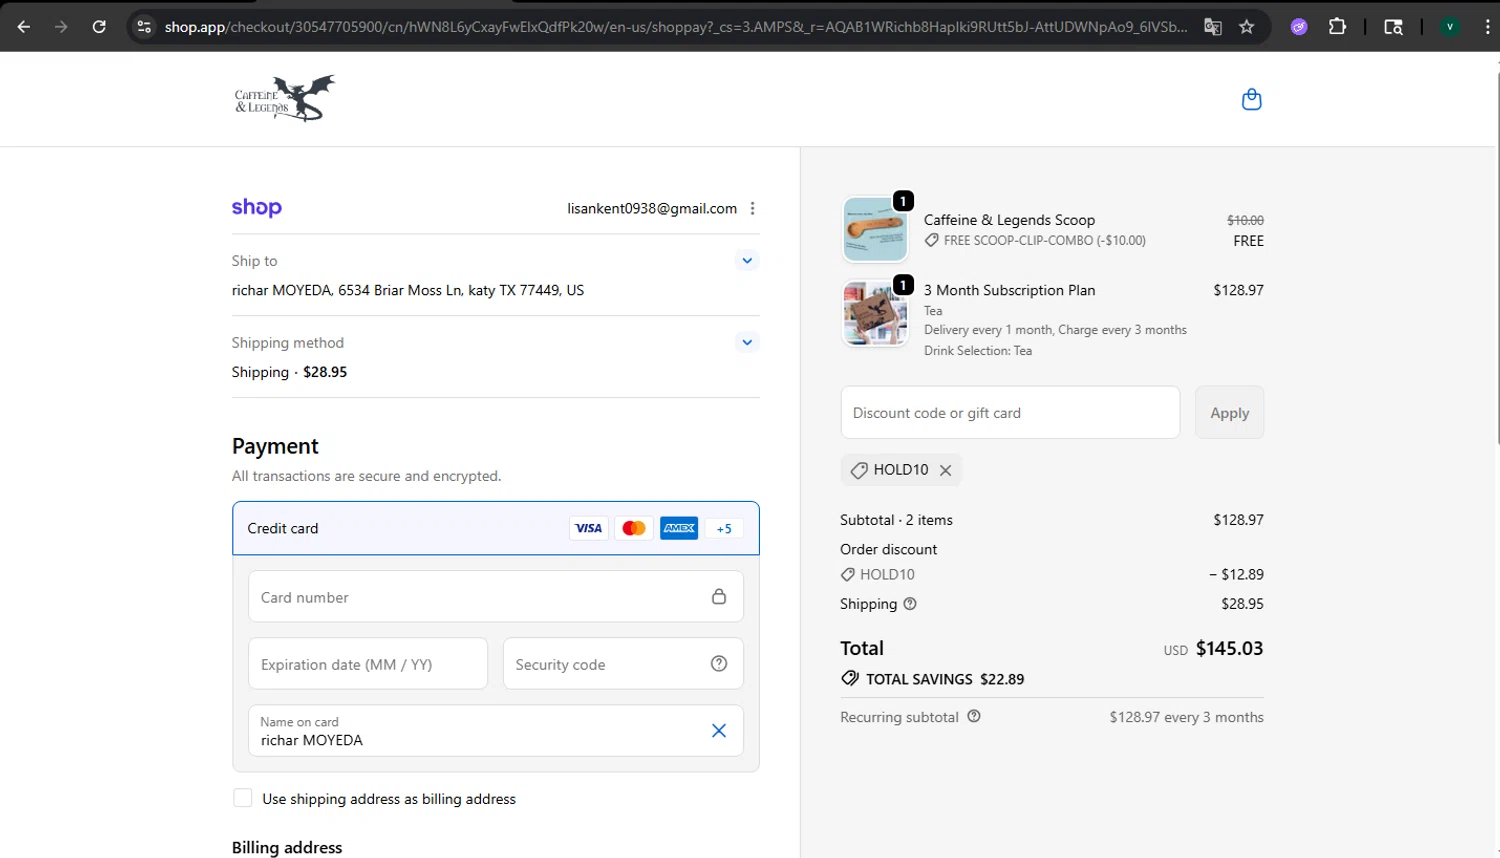Check Use shipping address as billing address
The image size is (1500, 858).
tap(242, 797)
